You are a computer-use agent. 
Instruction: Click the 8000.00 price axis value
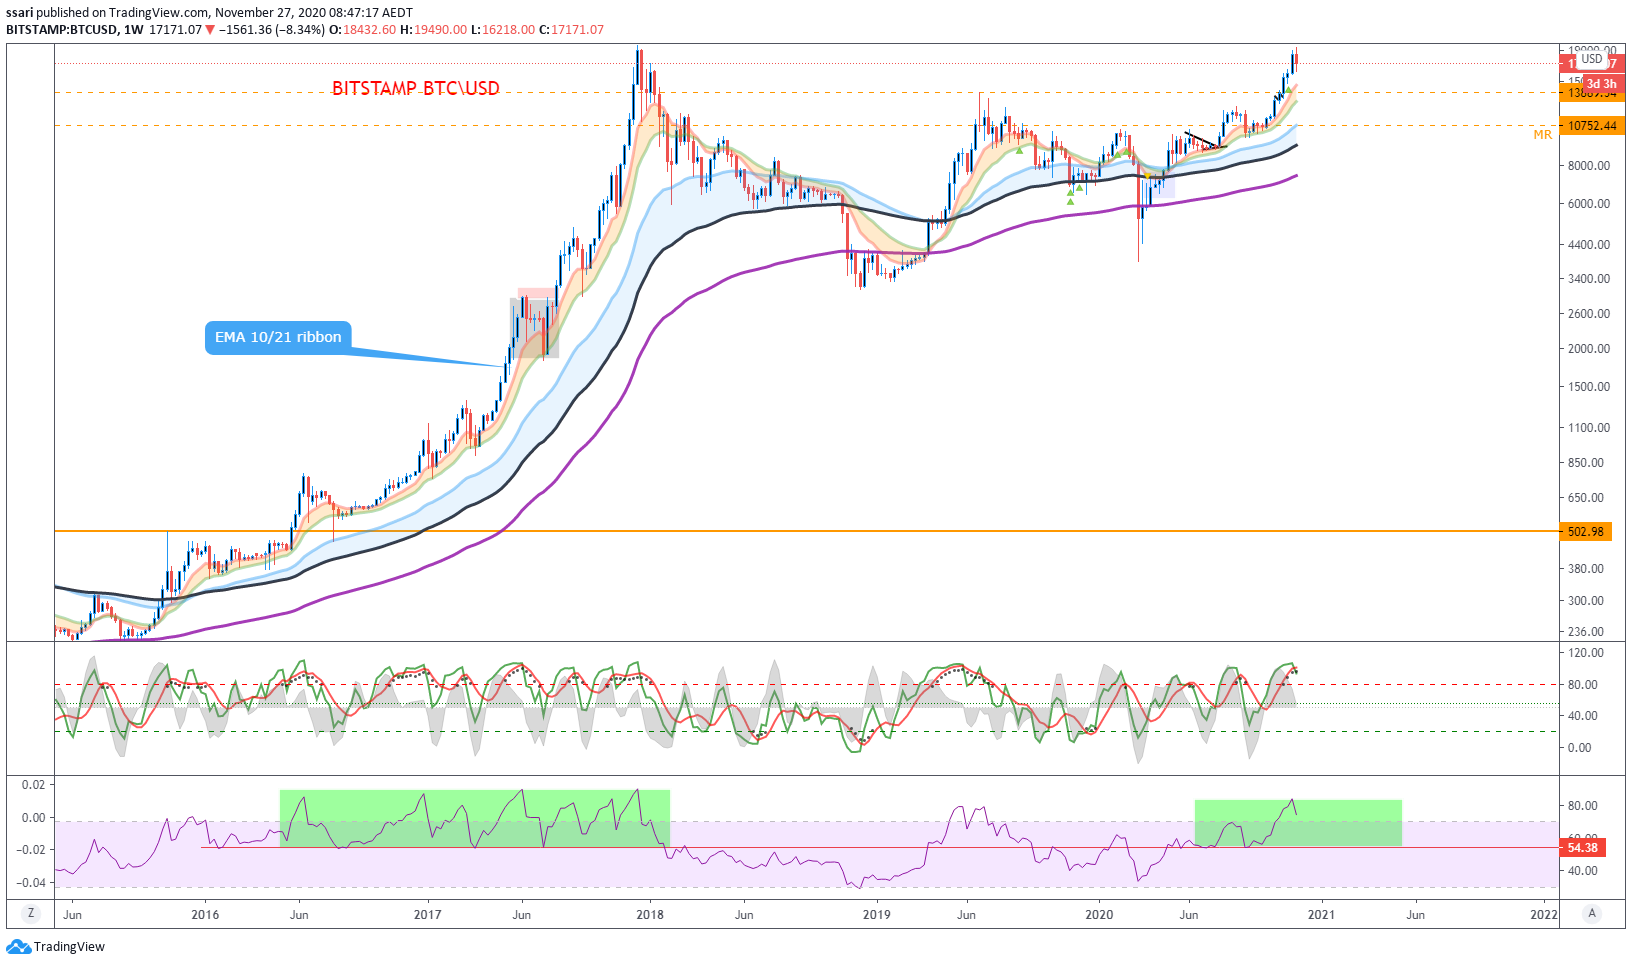click(1589, 166)
